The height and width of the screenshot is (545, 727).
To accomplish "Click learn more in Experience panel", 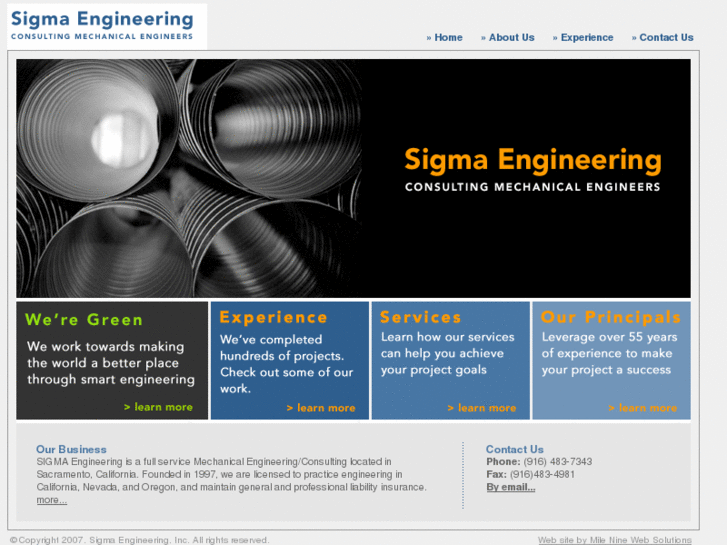I will click(x=321, y=408).
